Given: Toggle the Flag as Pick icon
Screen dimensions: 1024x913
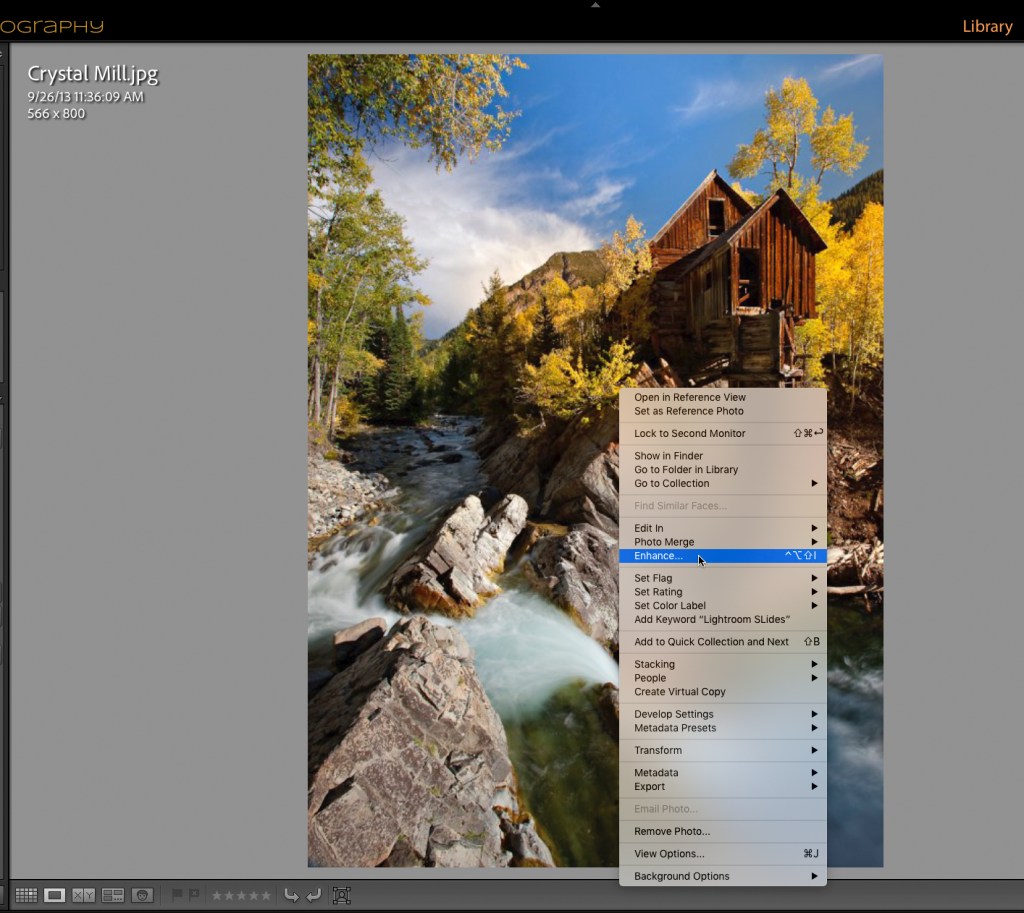Looking at the screenshot, I should point(177,895).
